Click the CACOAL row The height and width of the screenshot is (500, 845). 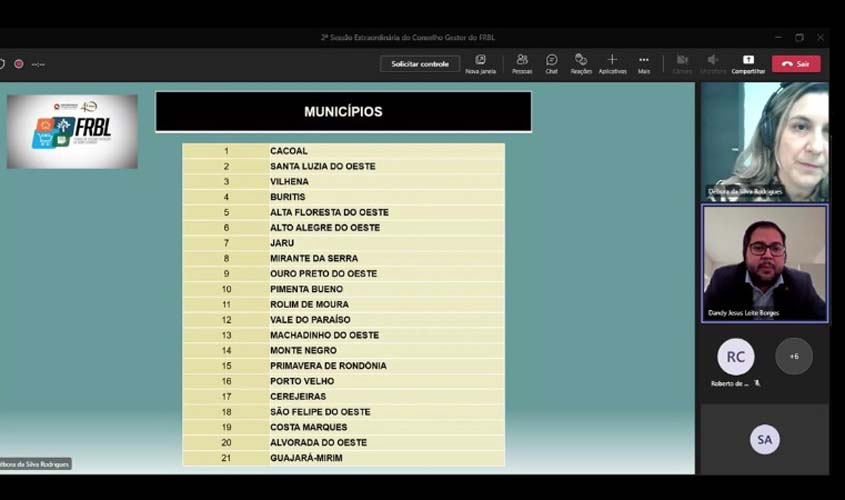tap(343, 151)
